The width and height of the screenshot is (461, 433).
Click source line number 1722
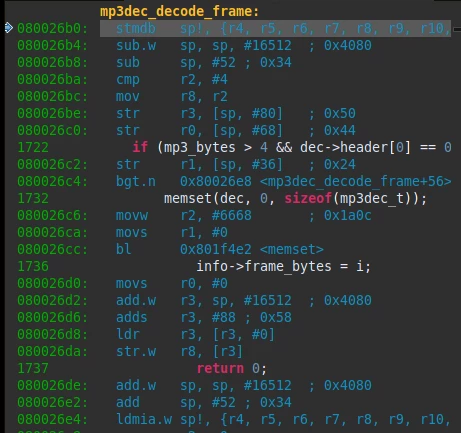tap(33, 148)
